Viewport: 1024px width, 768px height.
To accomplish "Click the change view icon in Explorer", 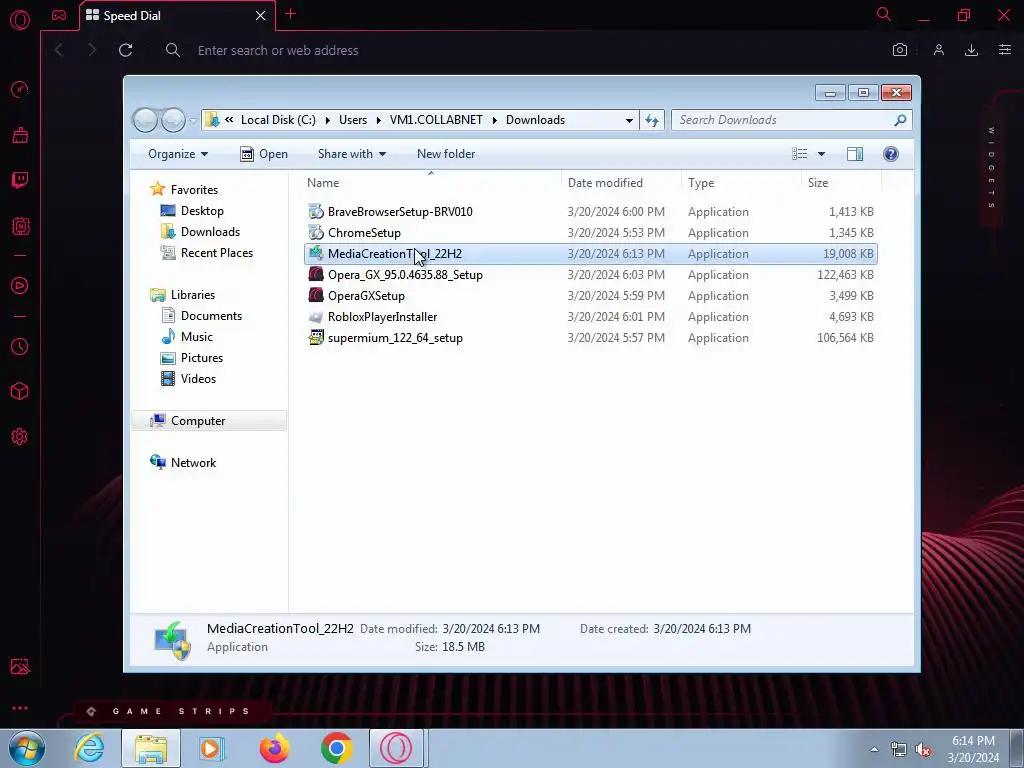I will pyautogui.click(x=799, y=153).
